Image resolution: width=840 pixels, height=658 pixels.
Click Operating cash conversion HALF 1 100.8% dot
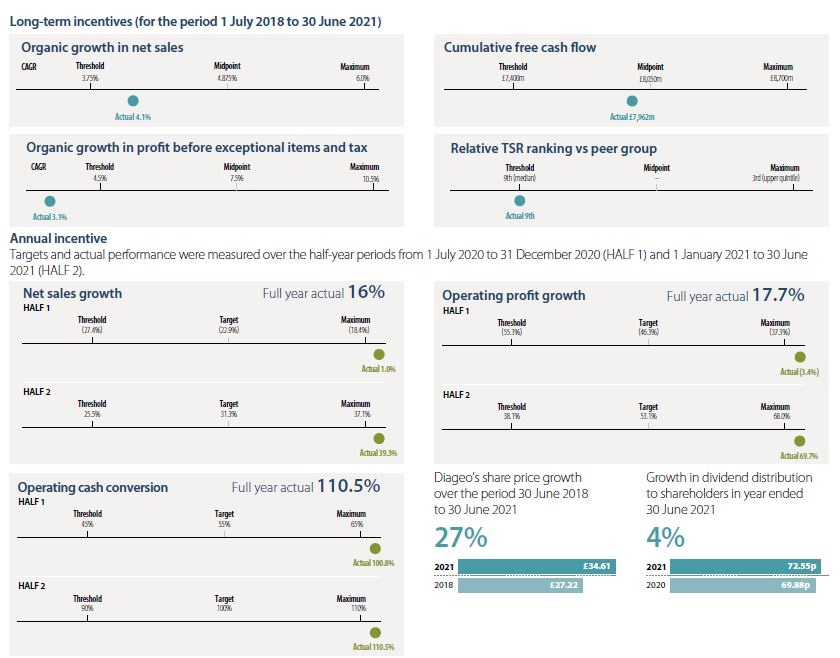[375, 548]
